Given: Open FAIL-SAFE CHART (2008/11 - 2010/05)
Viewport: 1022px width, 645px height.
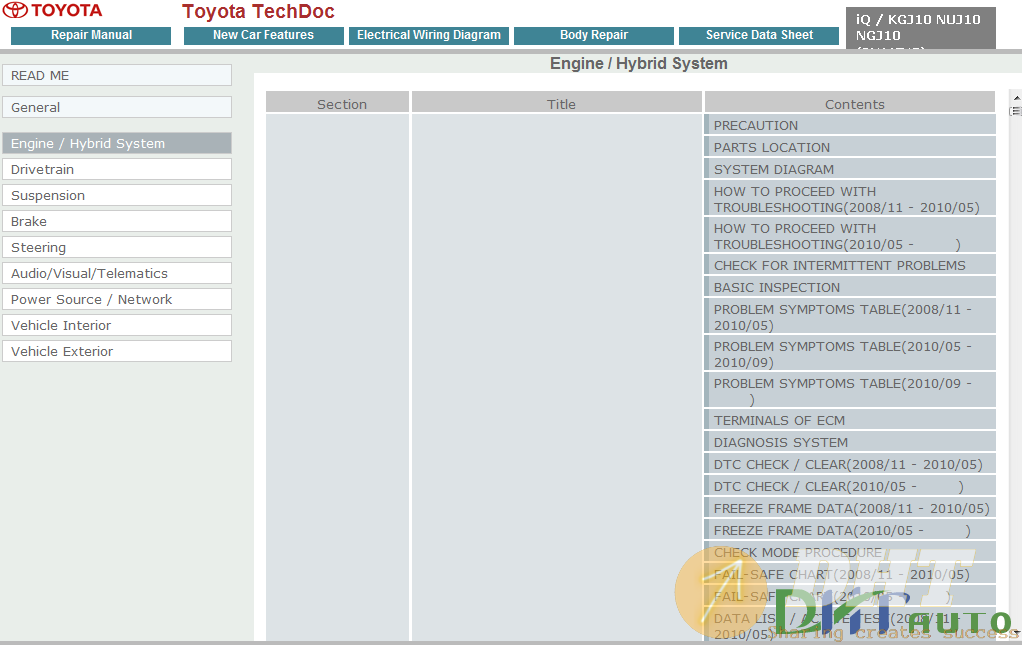Looking at the screenshot, I should coord(850,575).
